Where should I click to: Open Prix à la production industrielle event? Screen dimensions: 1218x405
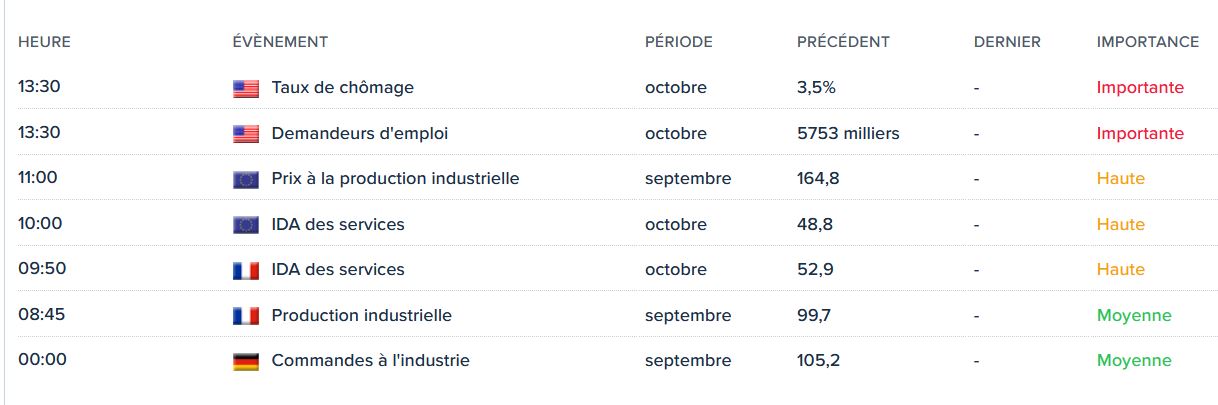395,179
